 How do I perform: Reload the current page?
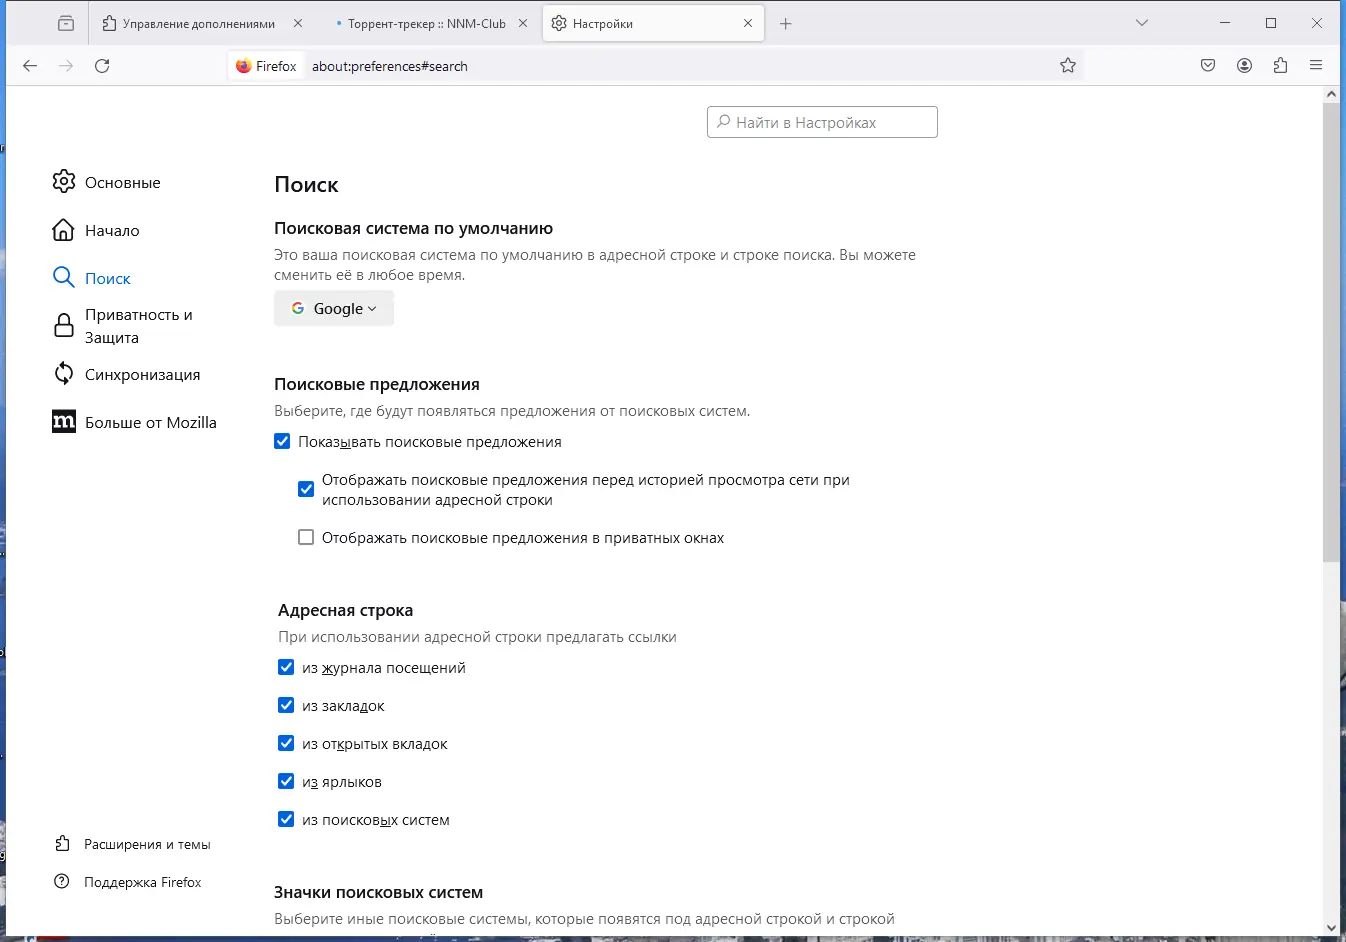click(x=102, y=65)
